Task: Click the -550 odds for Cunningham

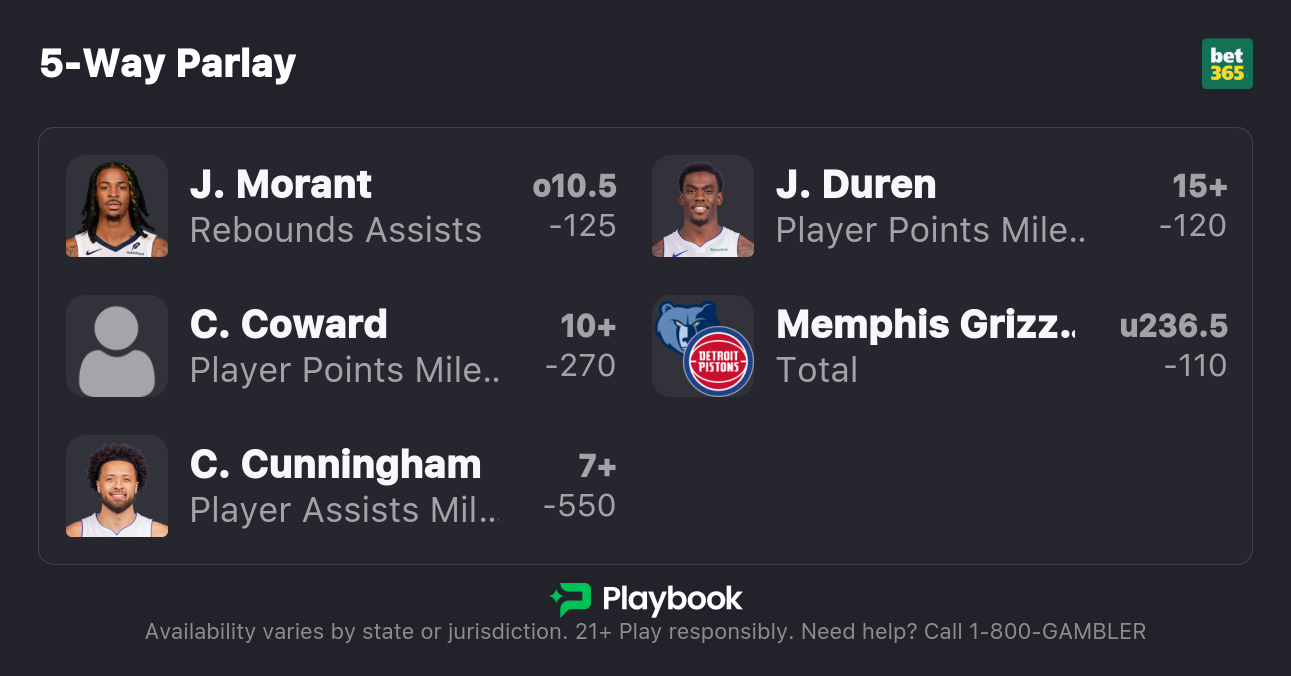Action: click(579, 506)
